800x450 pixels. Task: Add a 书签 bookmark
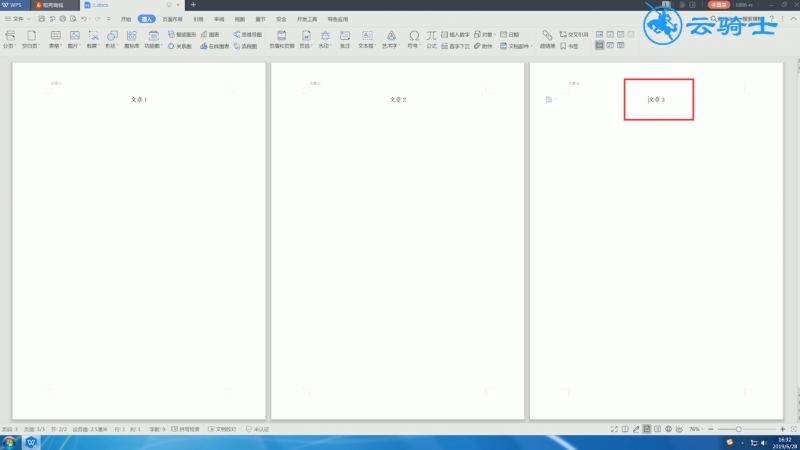pos(569,46)
